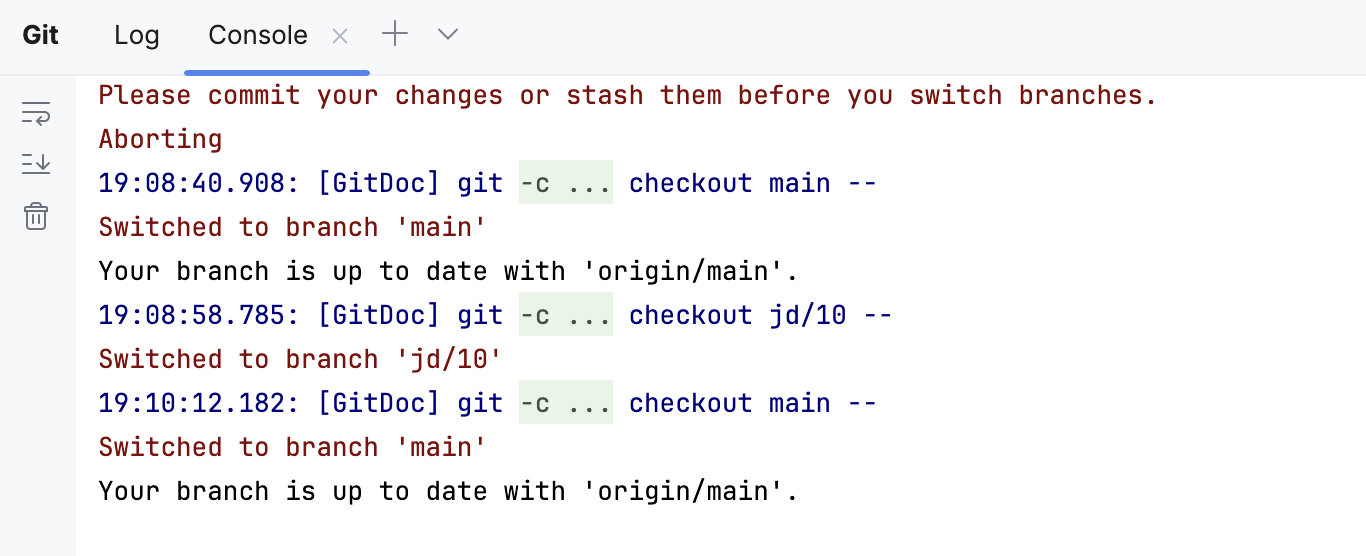Viewport: 1366px width, 556px height.
Task: Clear the console with the trash icon
Action: coord(36,216)
